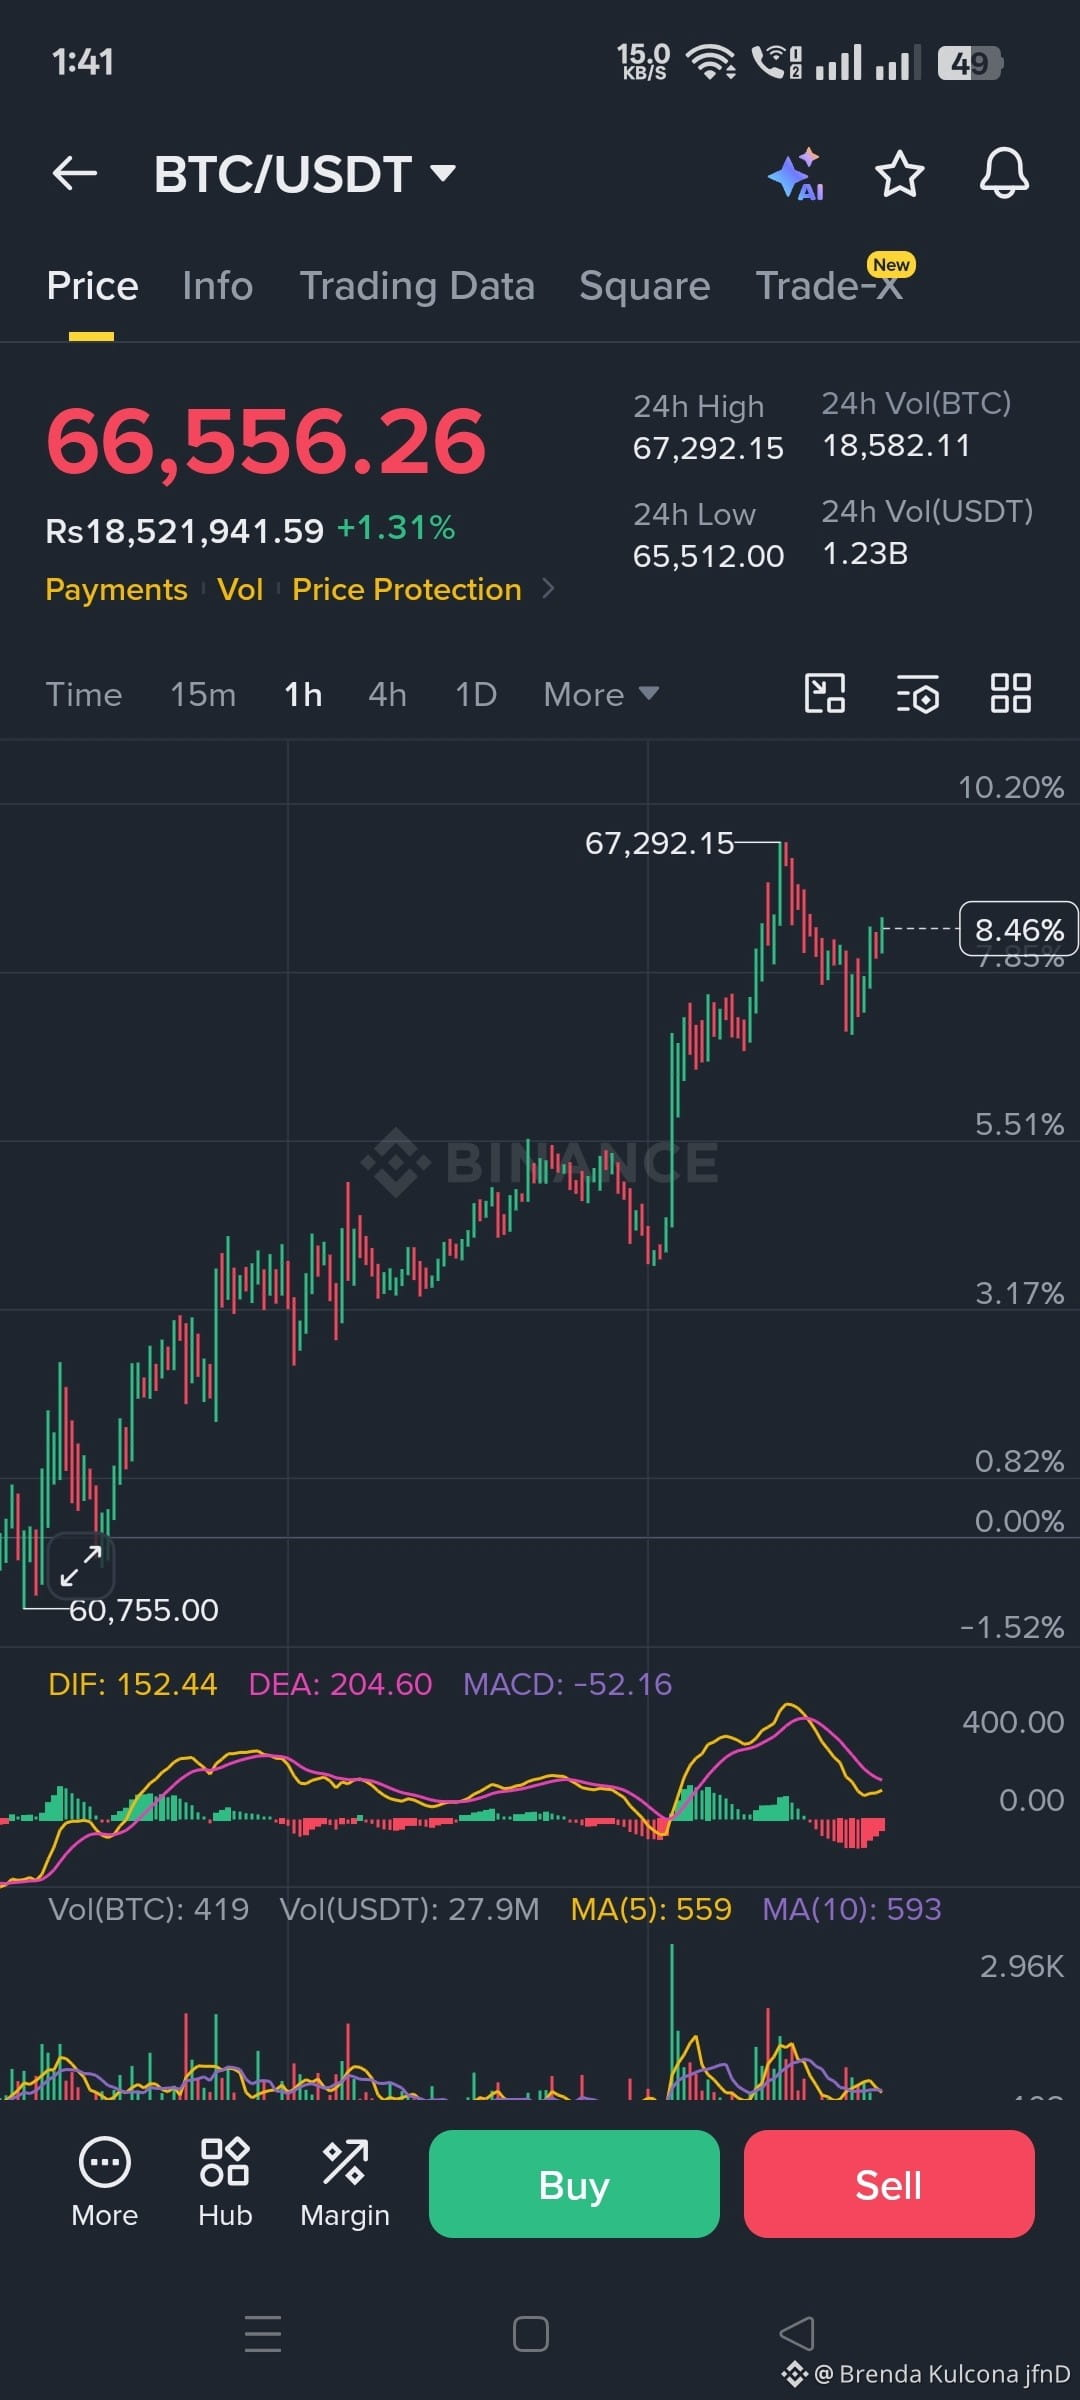Open Margin trading icon
Screen dimensions: 1080x2400
click(345, 2181)
